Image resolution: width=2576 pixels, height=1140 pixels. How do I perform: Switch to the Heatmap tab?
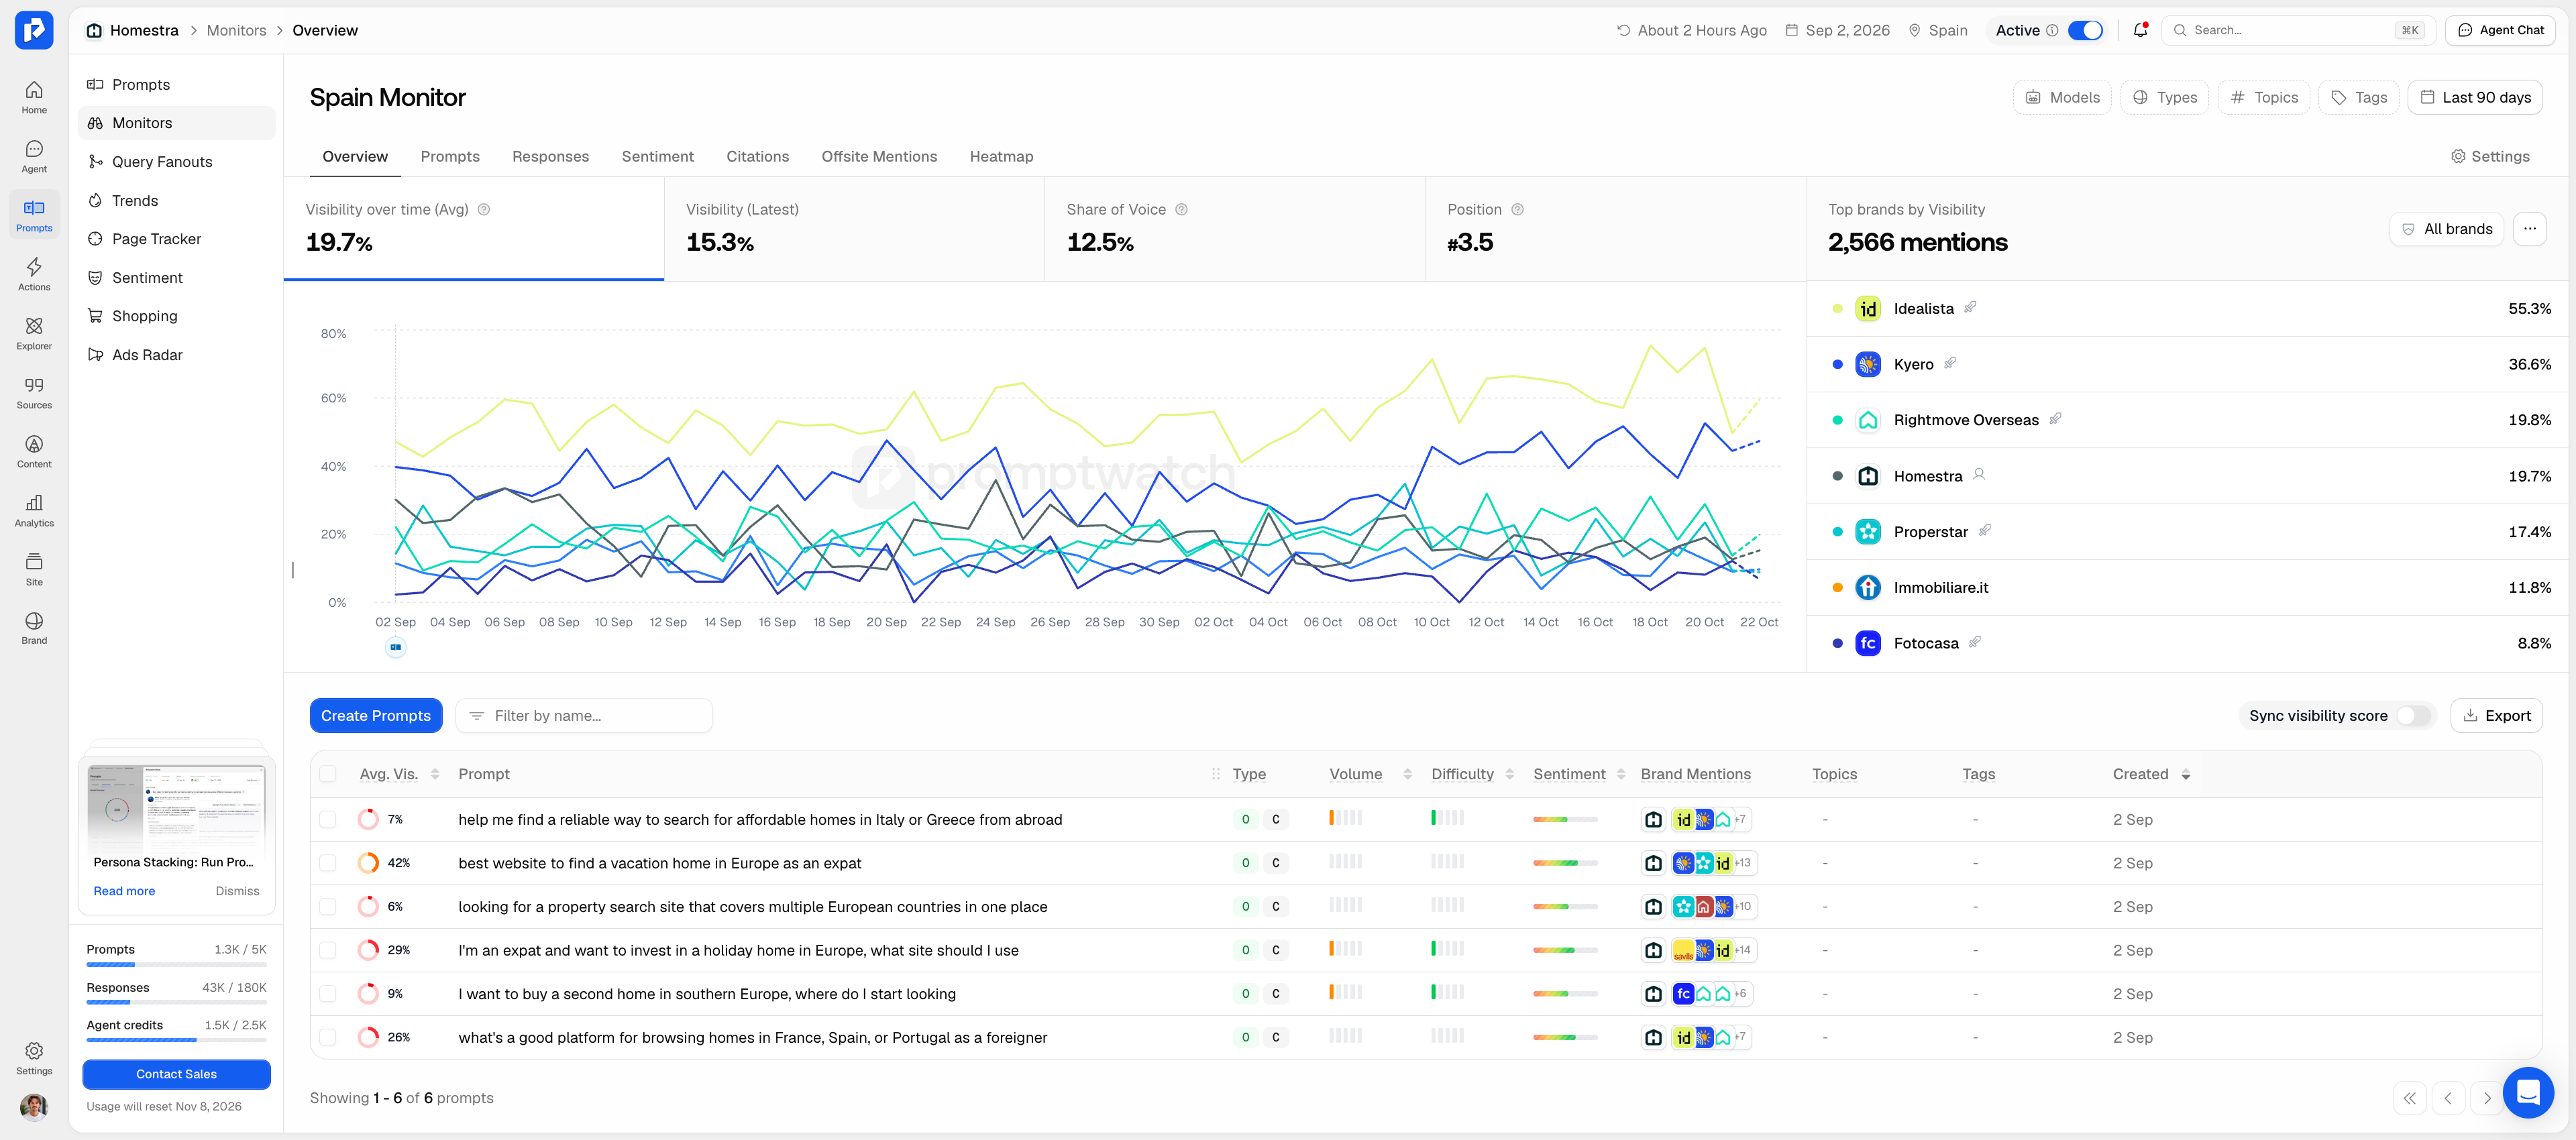(1001, 157)
